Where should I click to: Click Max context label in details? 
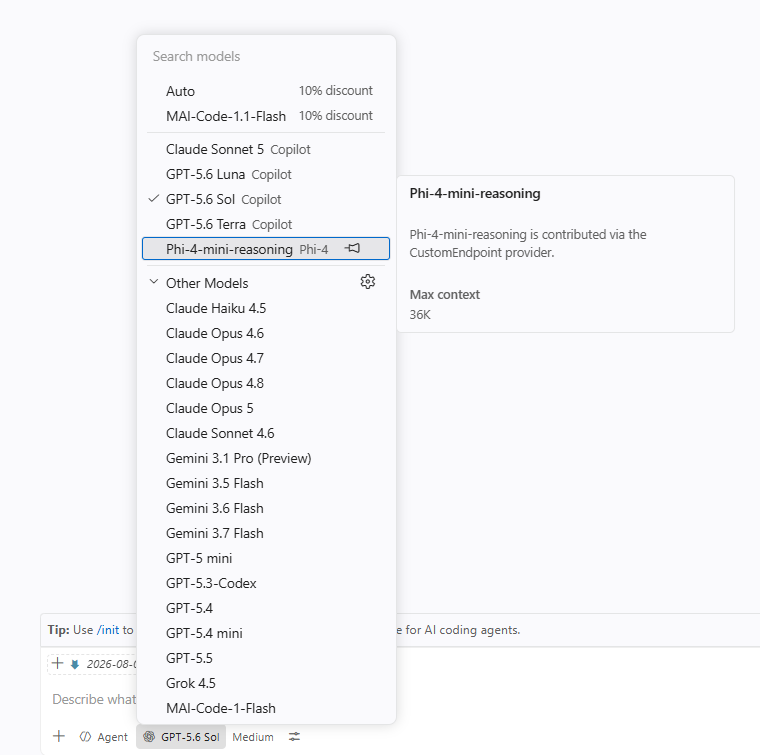444,295
